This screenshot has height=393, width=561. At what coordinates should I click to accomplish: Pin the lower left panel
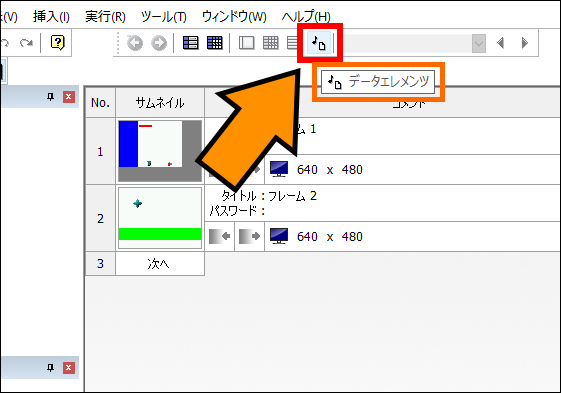point(50,368)
